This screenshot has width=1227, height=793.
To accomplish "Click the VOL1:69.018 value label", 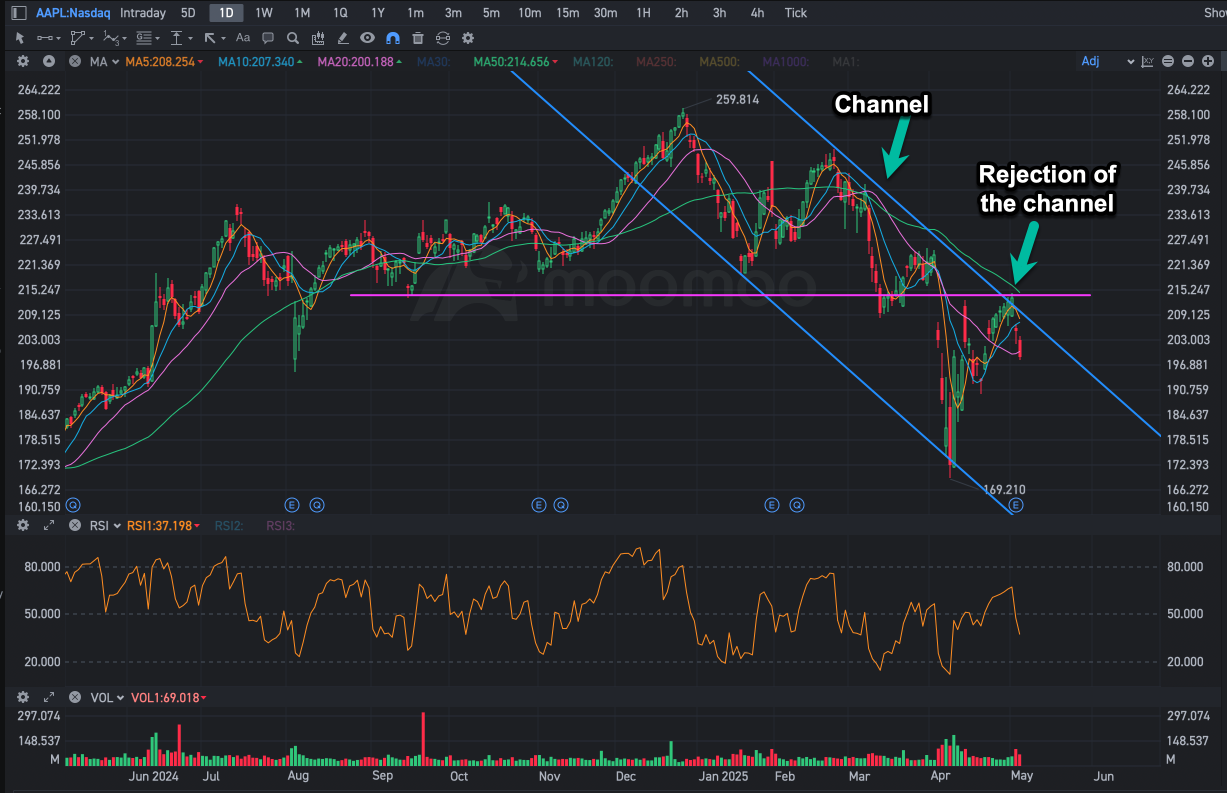I will tap(167, 697).
